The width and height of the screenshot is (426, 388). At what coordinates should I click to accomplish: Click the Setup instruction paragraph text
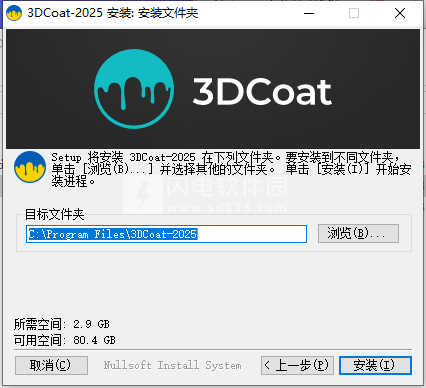[231, 169]
